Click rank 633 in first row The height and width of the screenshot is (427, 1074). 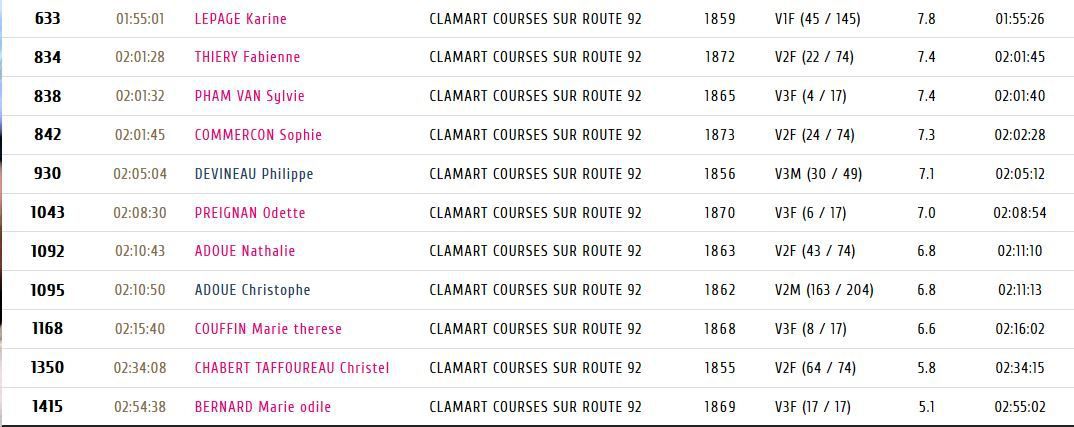pos(47,19)
